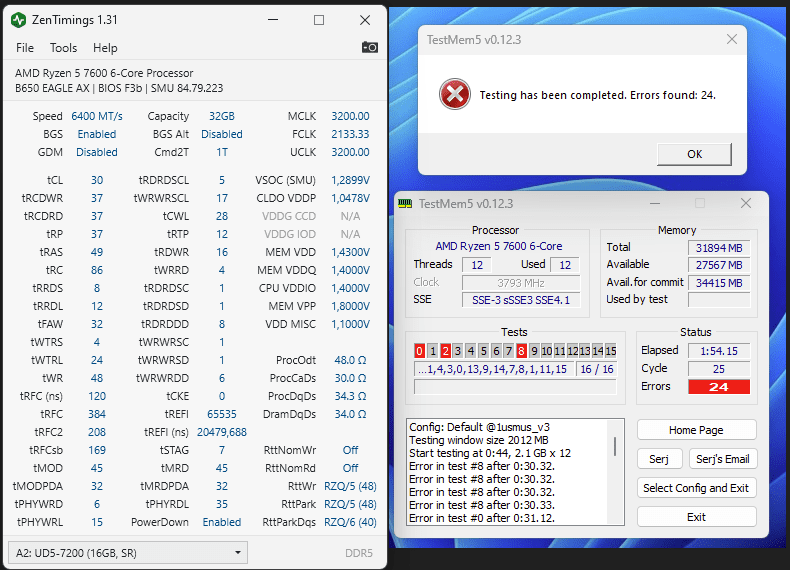Click the GDM value Disabled
790x570 pixels.
[x=97, y=152]
